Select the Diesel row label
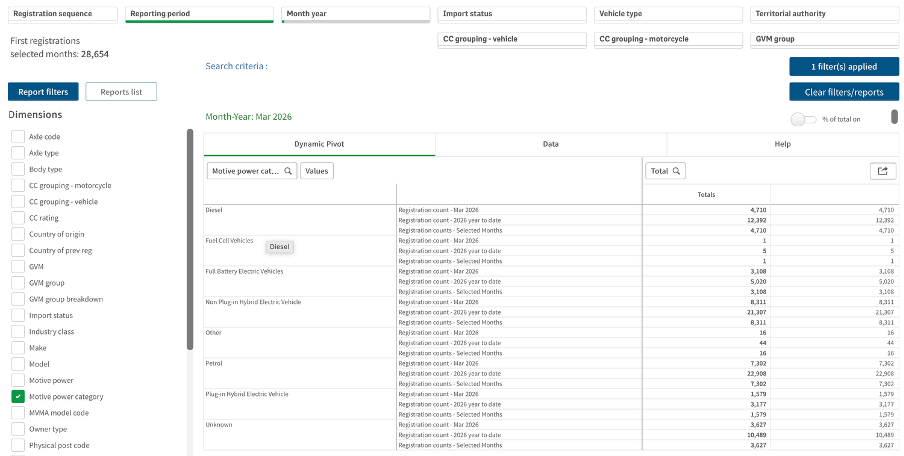Image resolution: width=904 pixels, height=456 pixels. pos(214,210)
